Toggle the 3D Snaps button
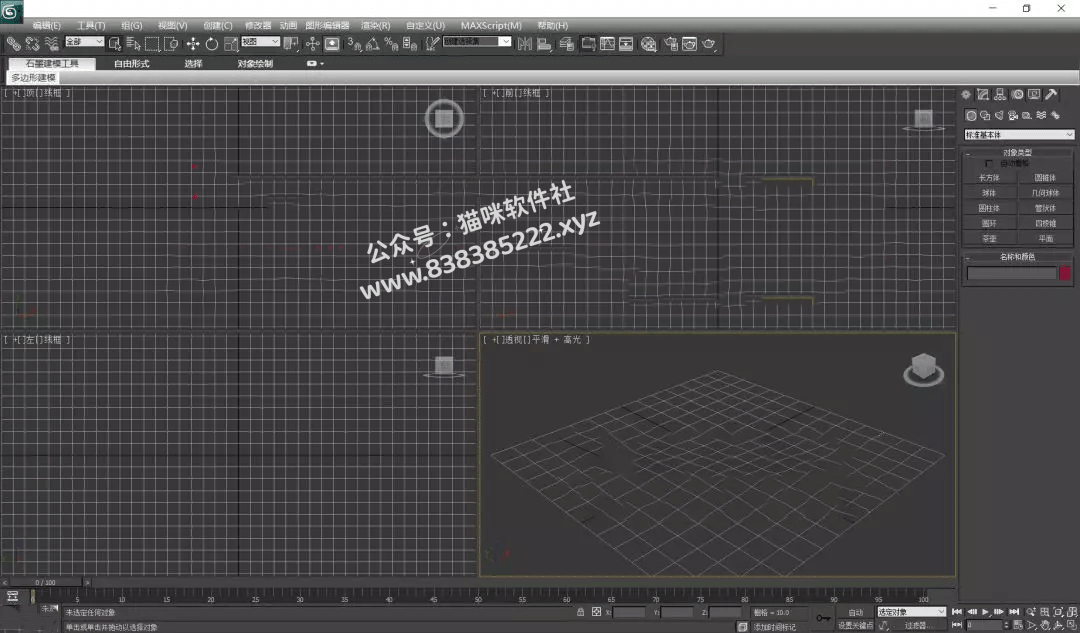The width and height of the screenshot is (1080, 633). (354, 44)
